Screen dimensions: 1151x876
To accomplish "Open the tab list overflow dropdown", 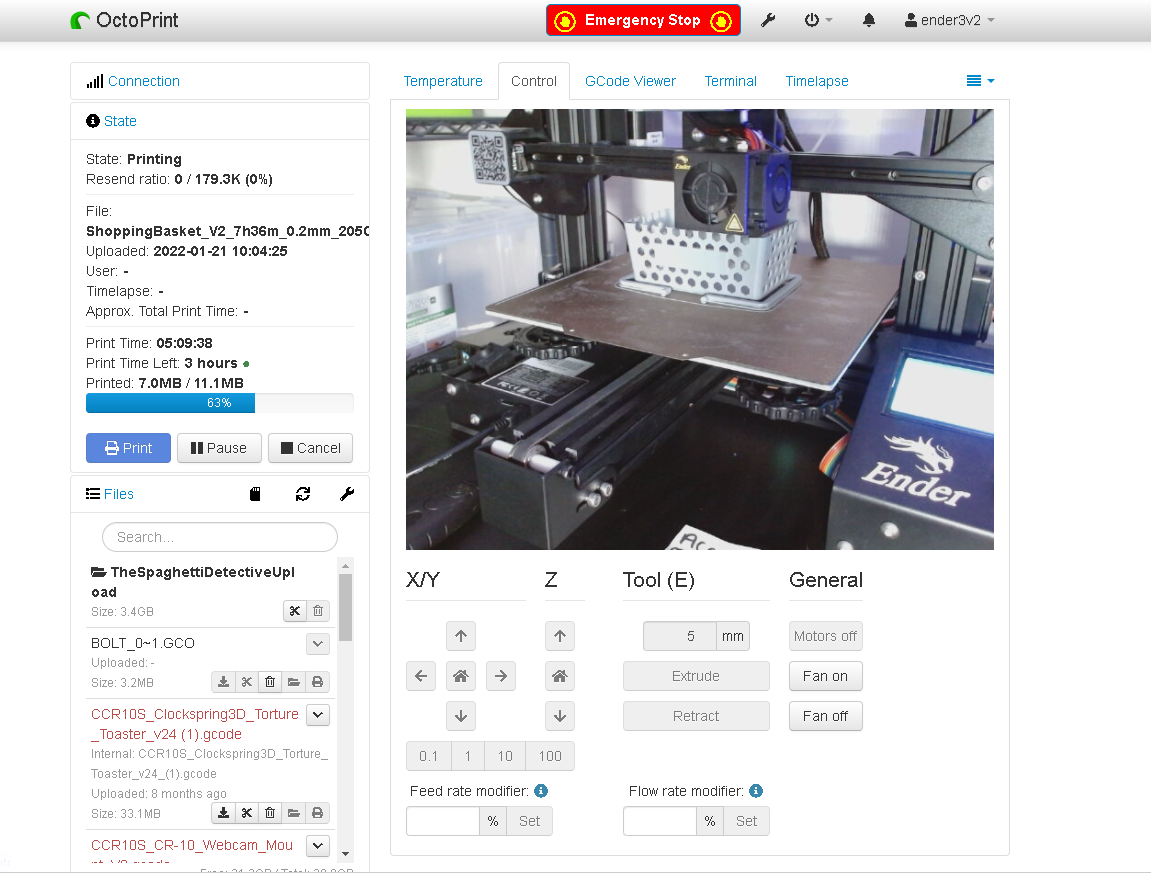I will tap(980, 81).
